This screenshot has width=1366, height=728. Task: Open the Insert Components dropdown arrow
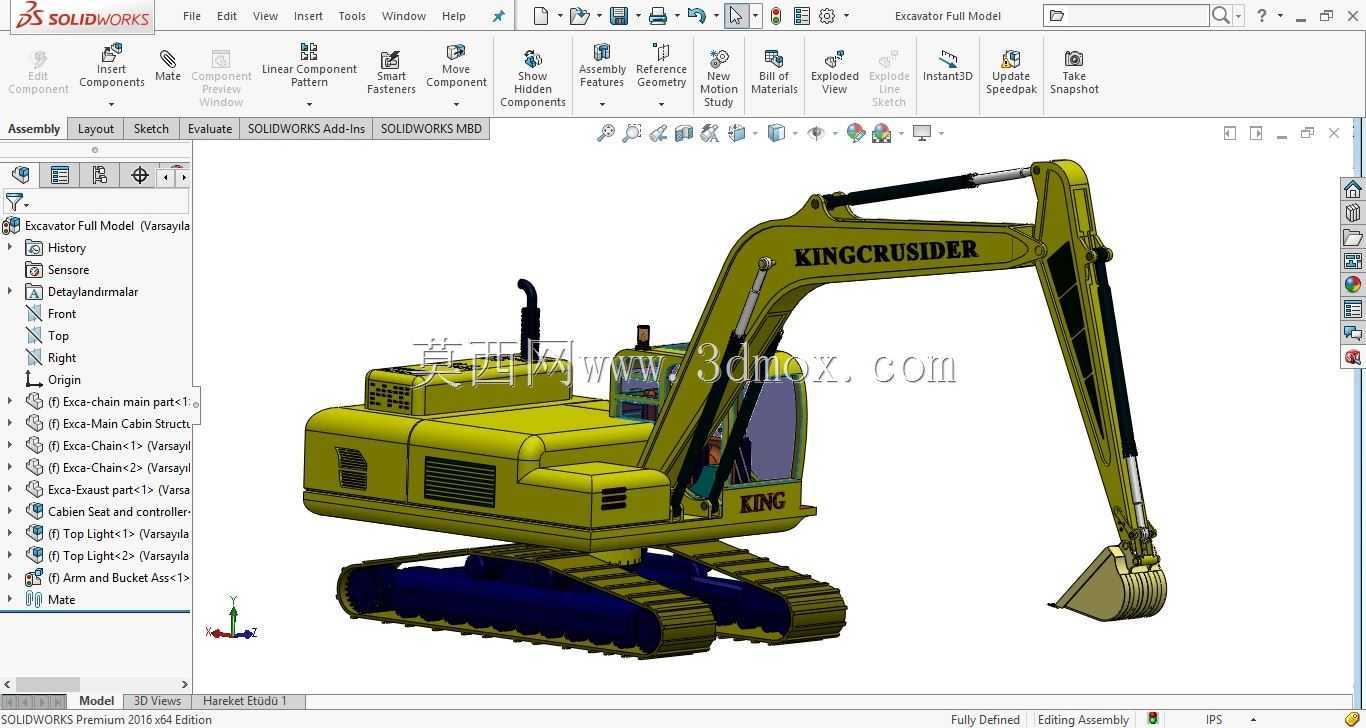click(x=111, y=104)
